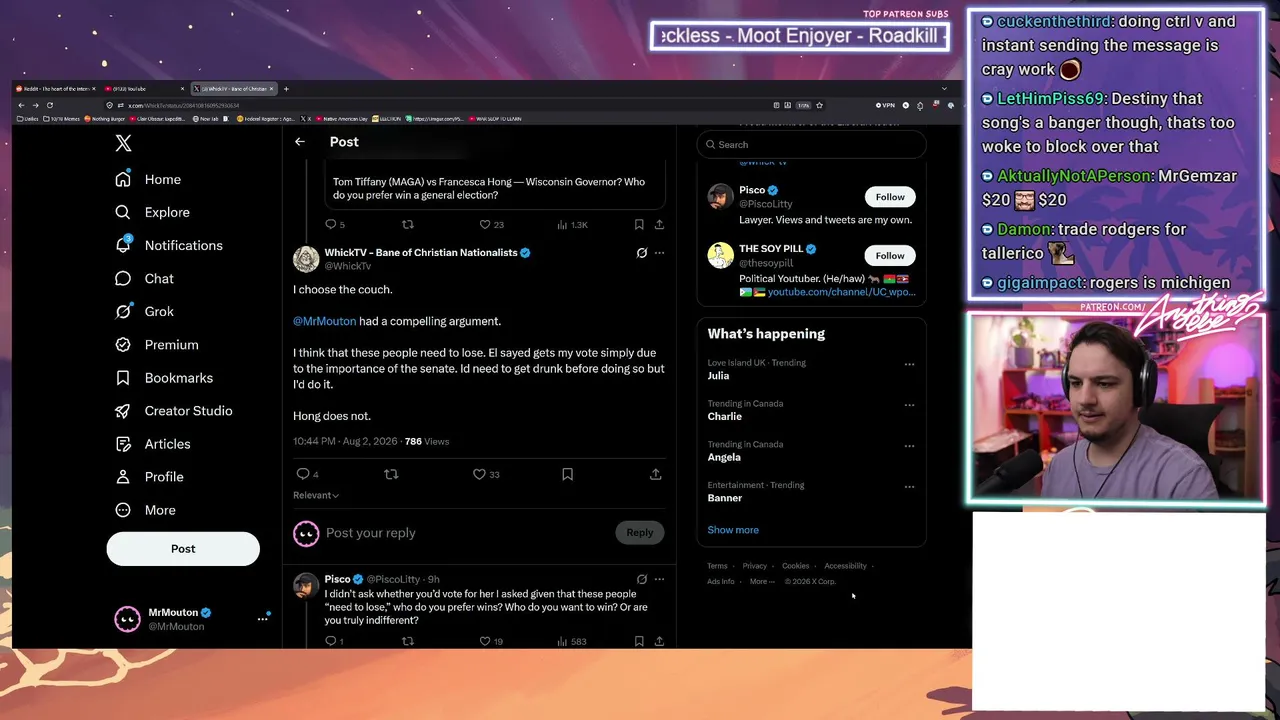The height and width of the screenshot is (720, 1280).
Task: Like the quoted post with 23 likes
Action: click(491, 225)
